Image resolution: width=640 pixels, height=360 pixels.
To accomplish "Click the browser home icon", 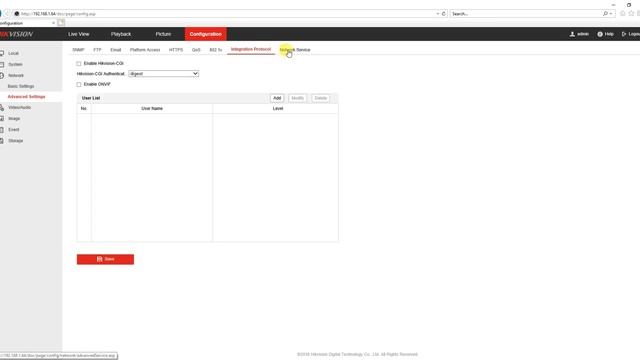I will 622,13.
